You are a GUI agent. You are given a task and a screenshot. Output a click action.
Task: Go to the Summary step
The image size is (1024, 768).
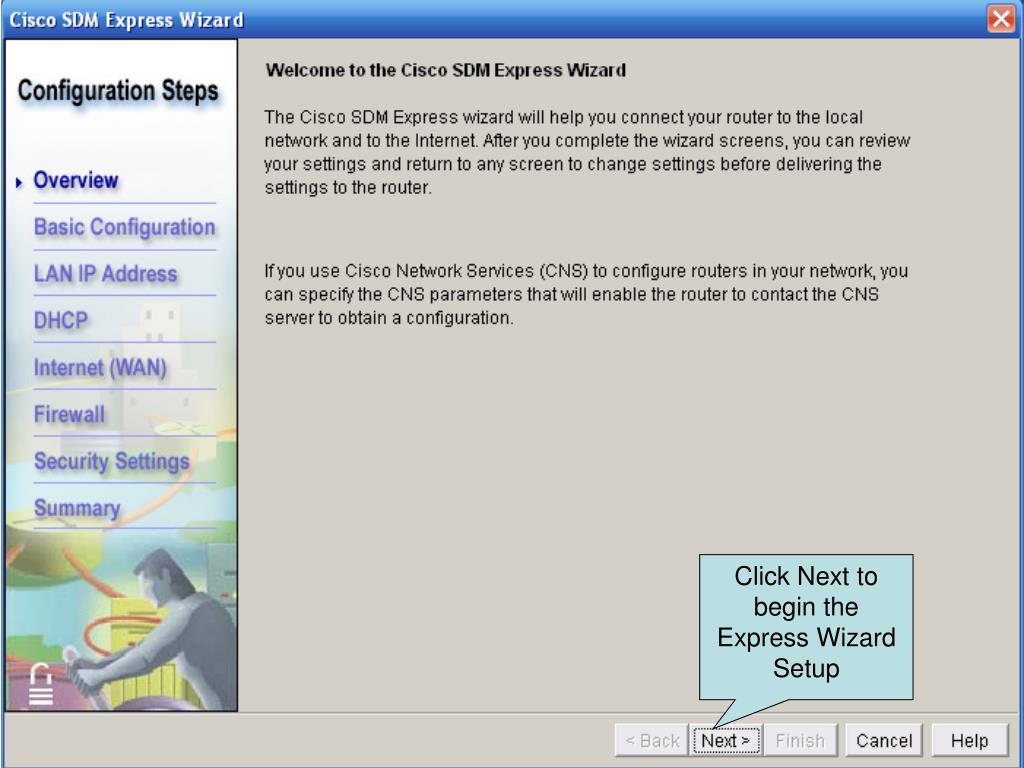77,508
